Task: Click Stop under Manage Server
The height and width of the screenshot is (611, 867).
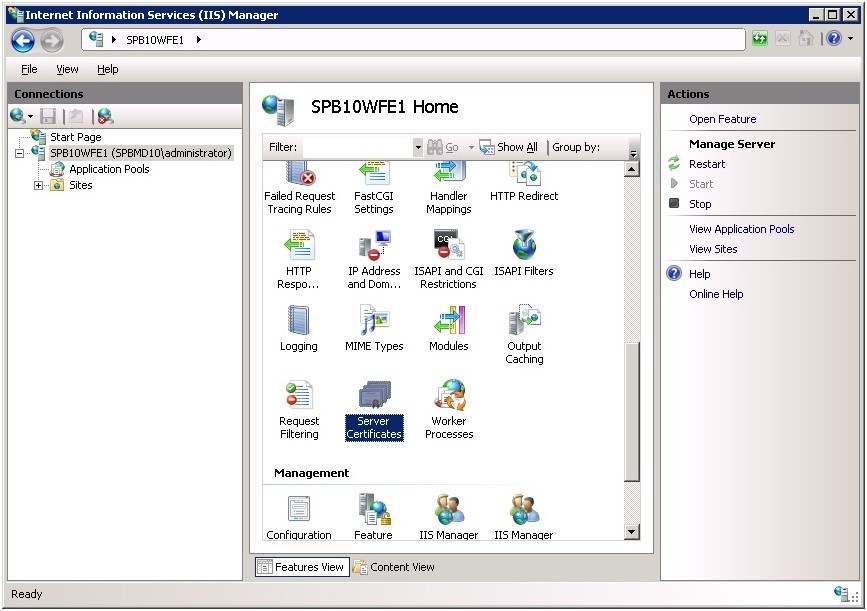Action: (700, 204)
